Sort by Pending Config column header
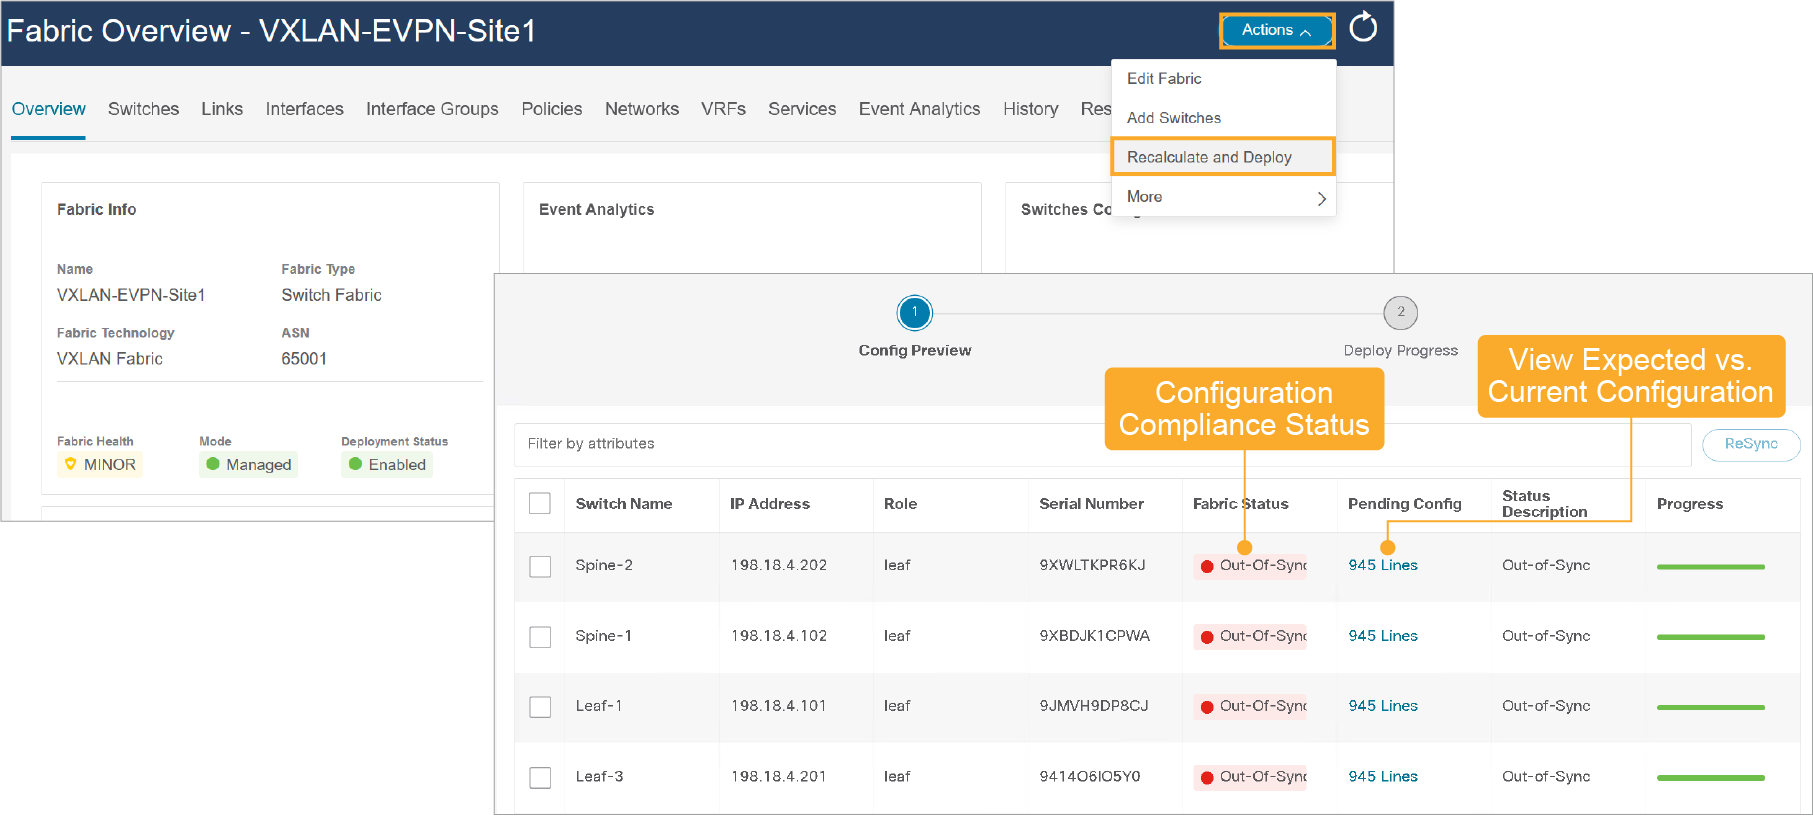 1404,504
